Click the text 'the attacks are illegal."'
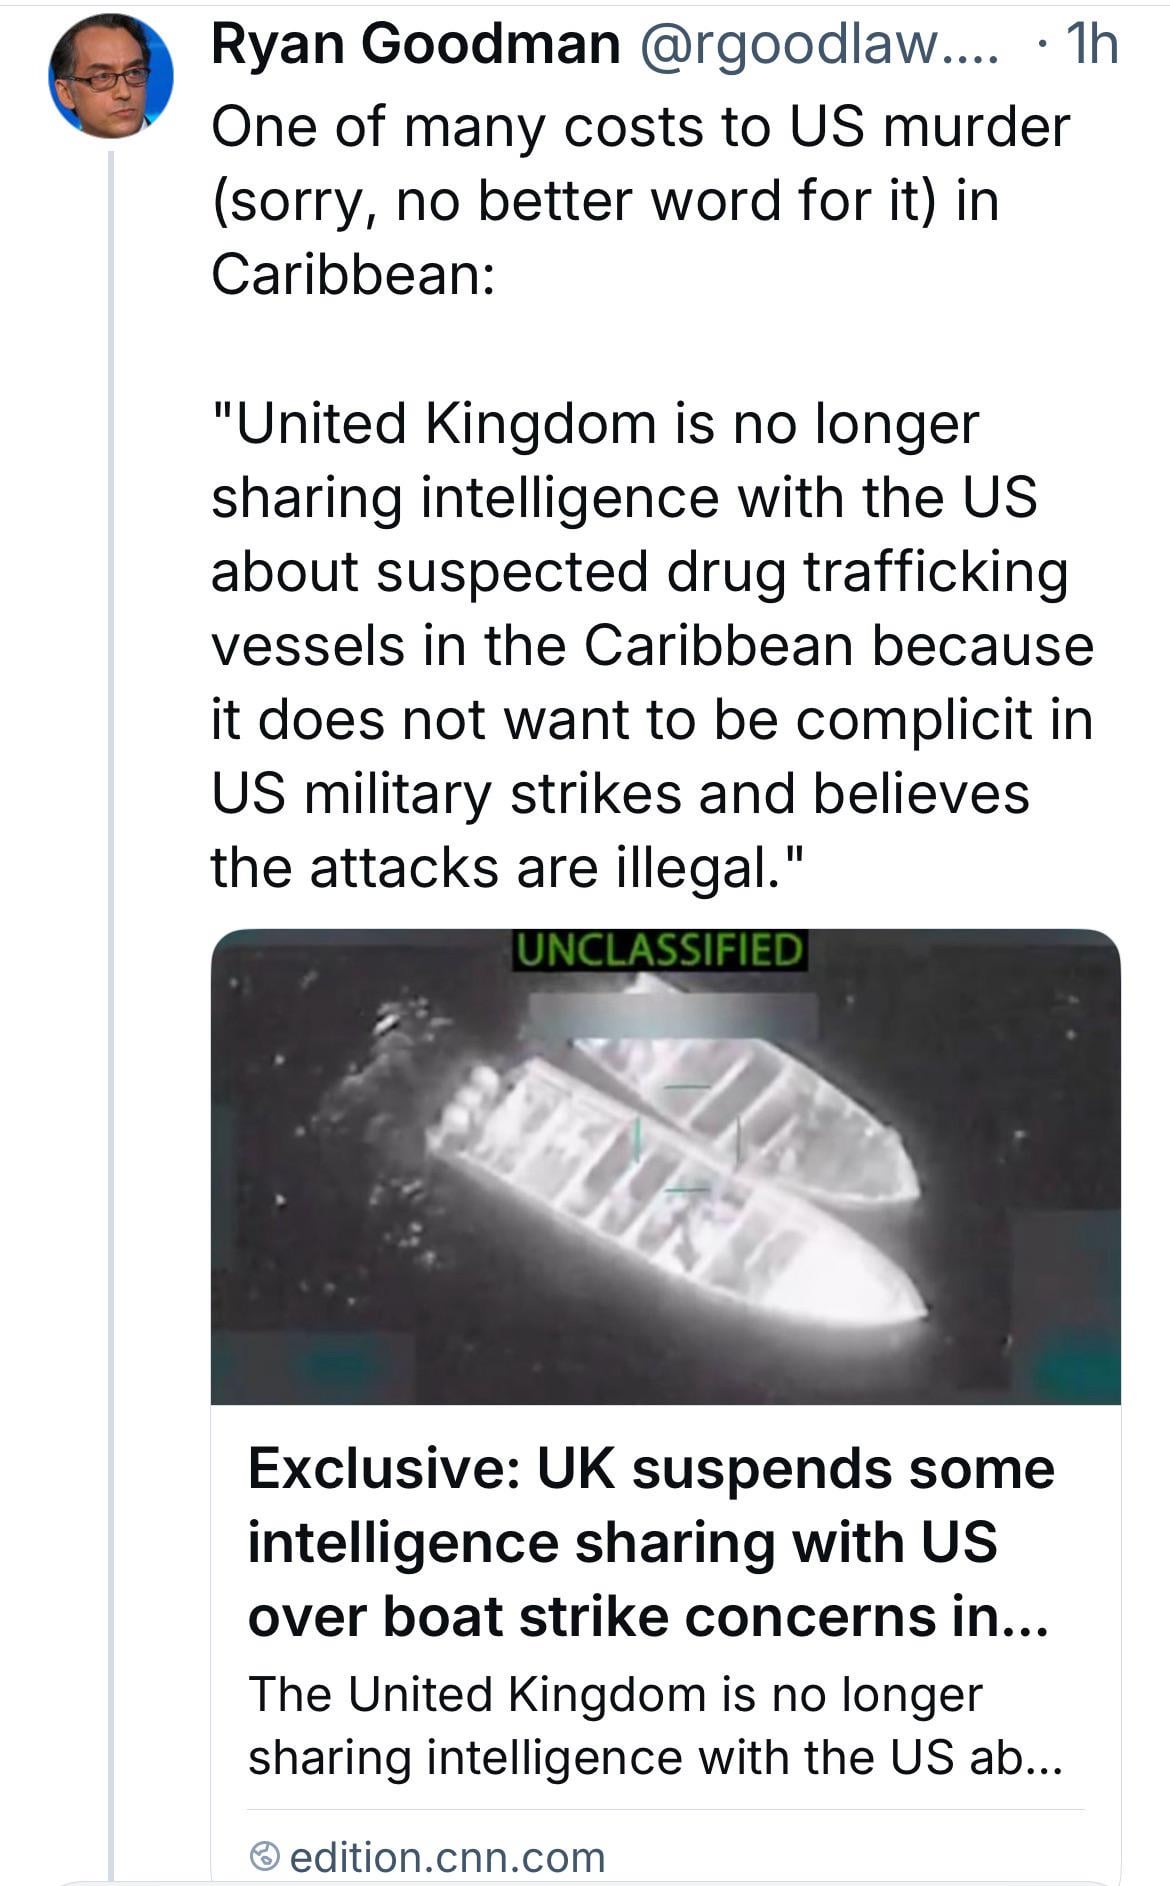 point(507,867)
